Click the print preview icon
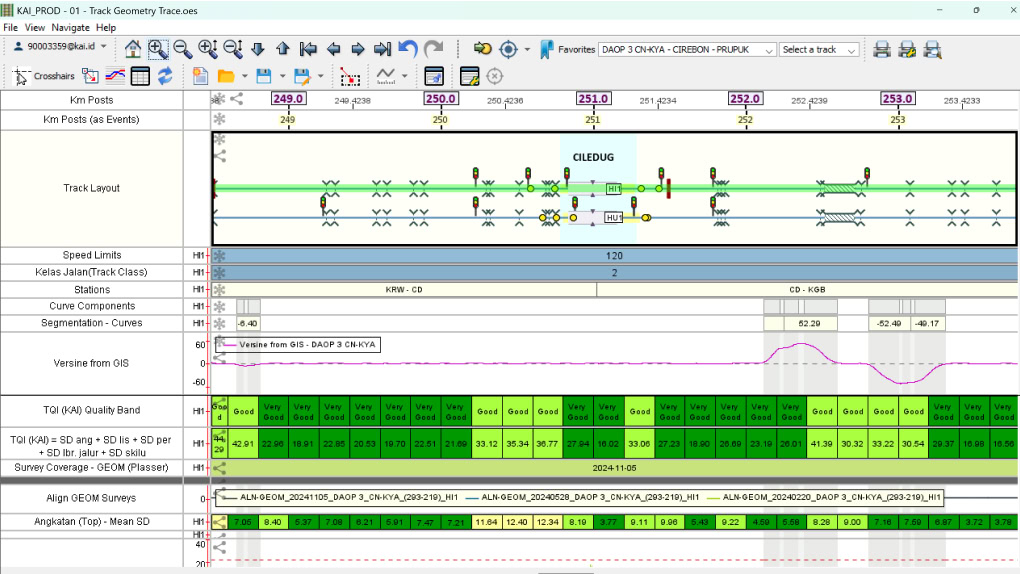This screenshot has height=574, width=1020. tap(932, 49)
